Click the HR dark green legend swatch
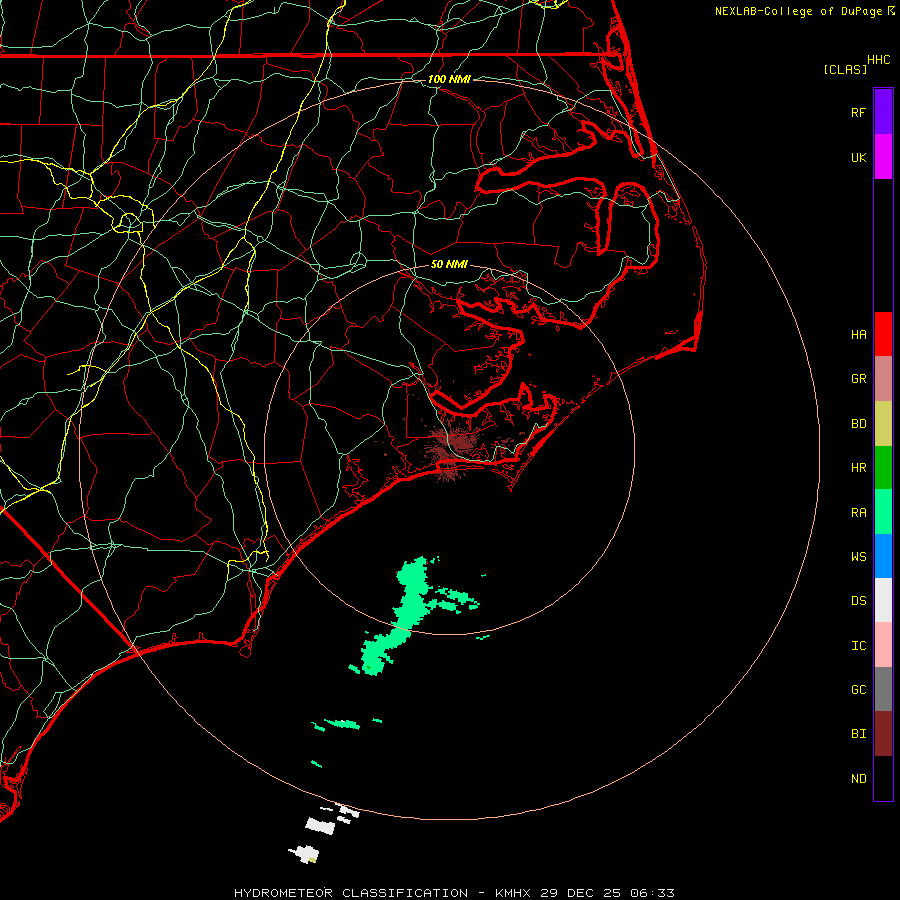Viewport: 900px width, 900px height. click(x=883, y=467)
